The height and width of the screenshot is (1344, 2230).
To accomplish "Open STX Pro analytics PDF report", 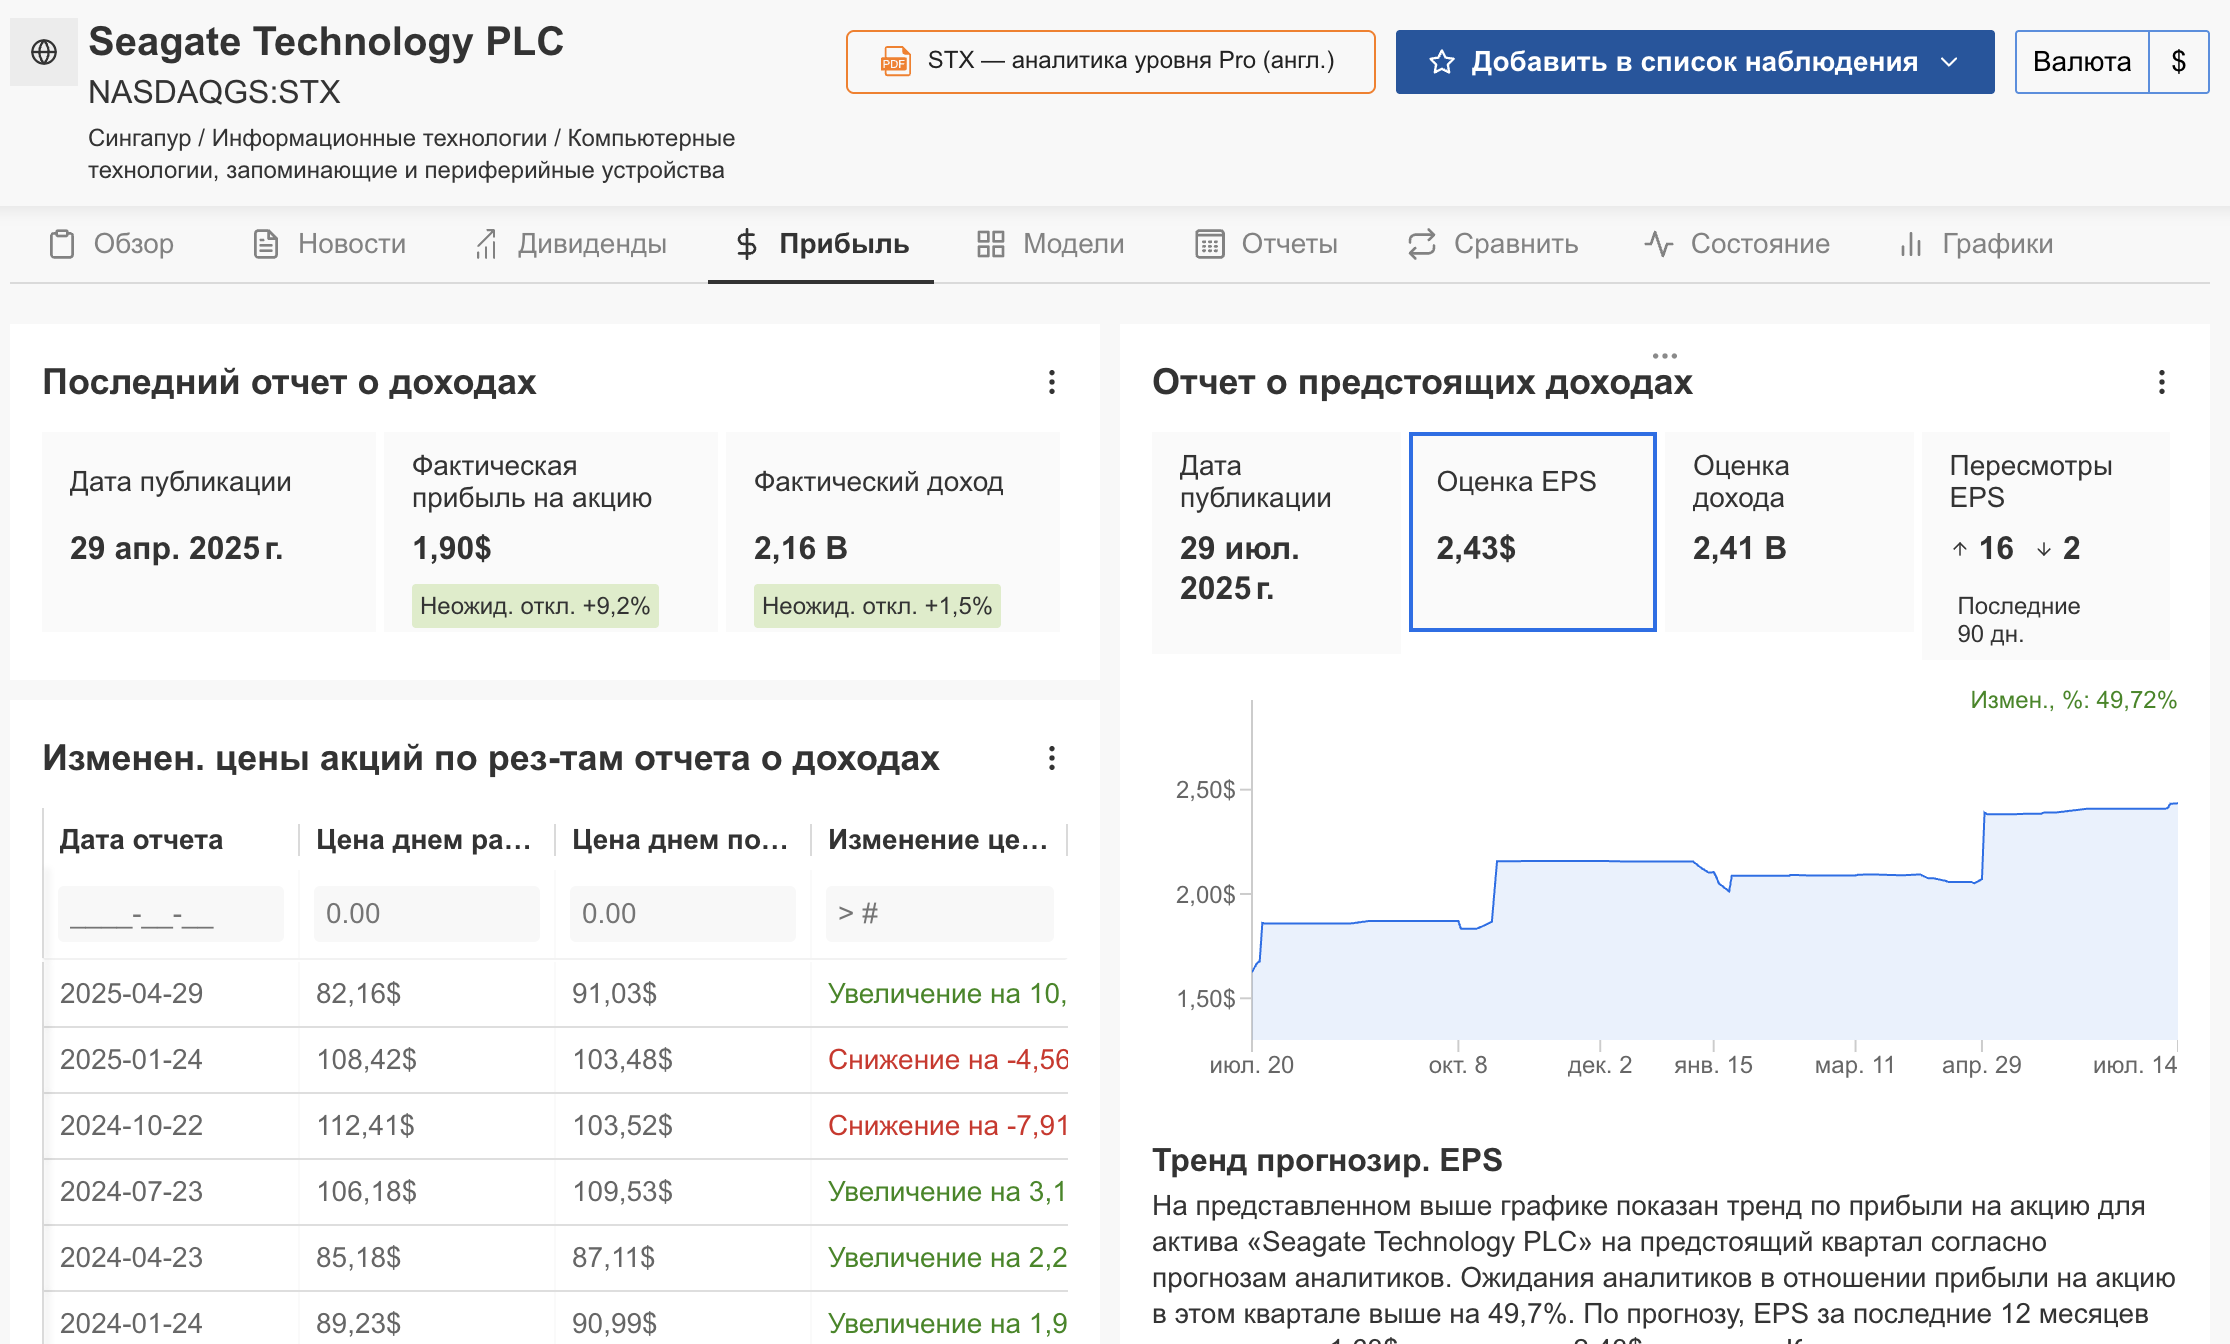I will coord(1110,62).
